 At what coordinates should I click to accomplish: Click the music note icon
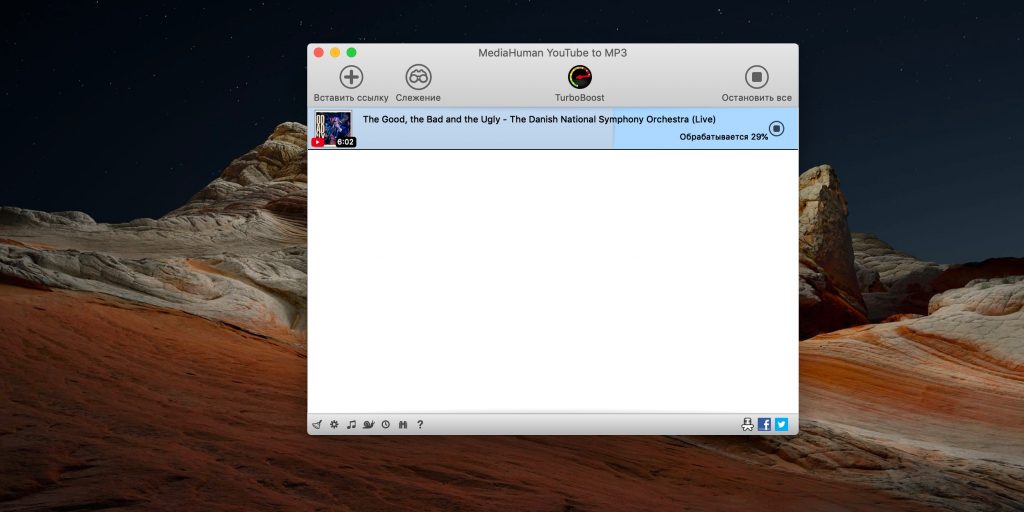tap(351, 424)
